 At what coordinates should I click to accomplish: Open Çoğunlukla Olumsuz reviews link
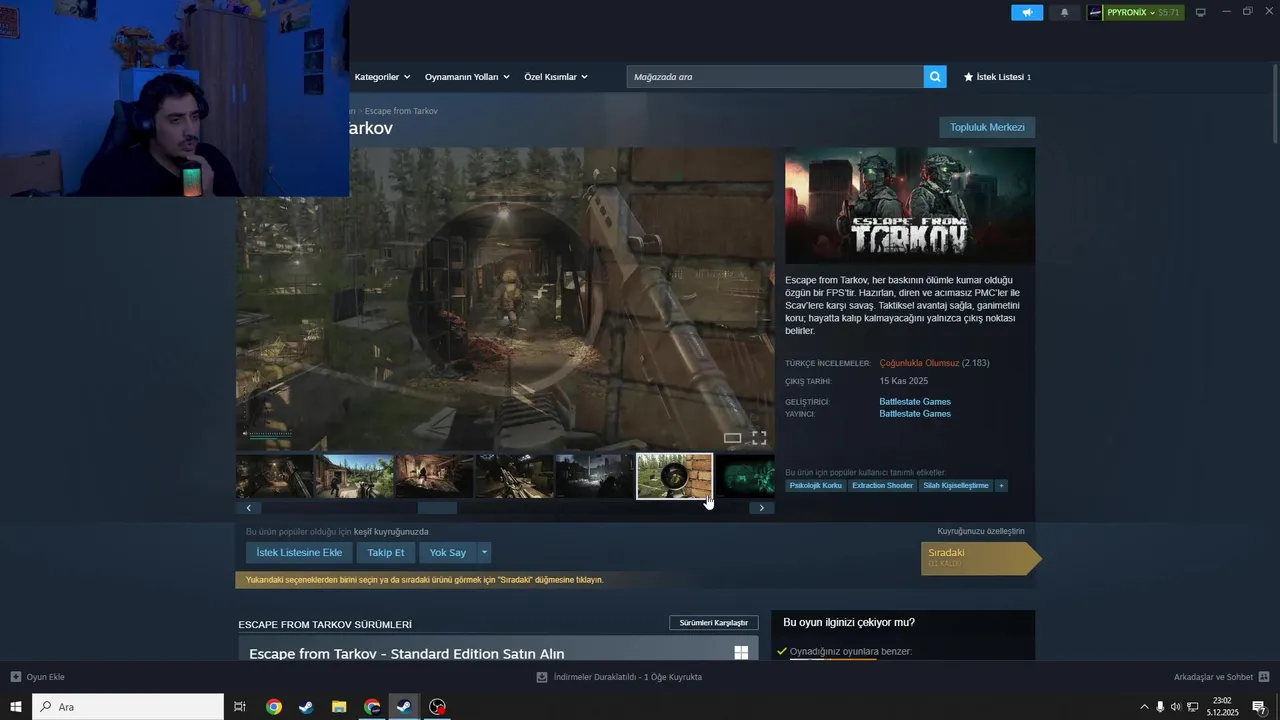pos(919,363)
